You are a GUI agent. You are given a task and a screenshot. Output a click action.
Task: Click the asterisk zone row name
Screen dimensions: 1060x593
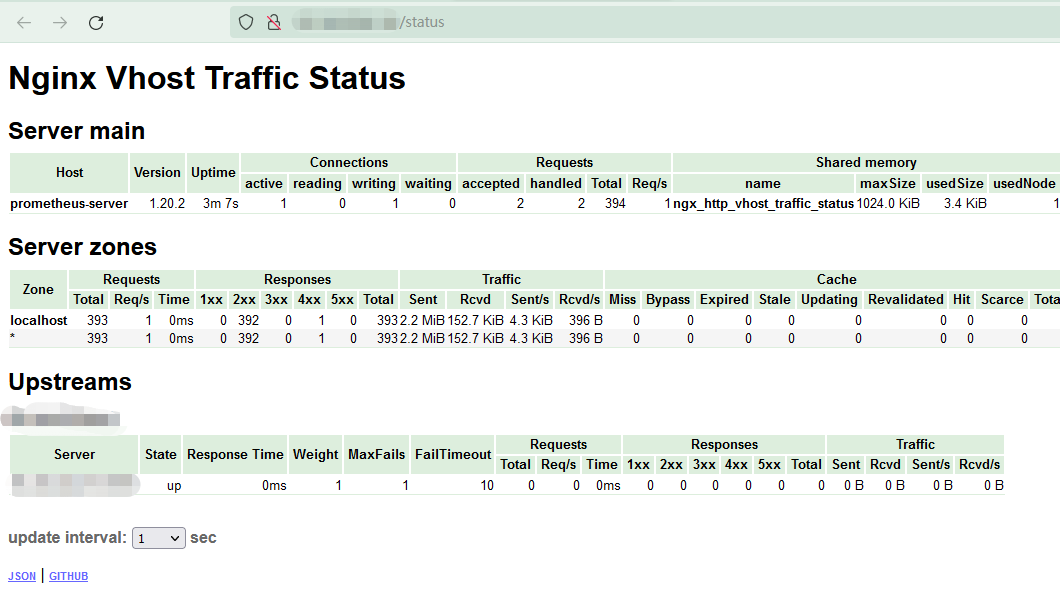point(13,337)
